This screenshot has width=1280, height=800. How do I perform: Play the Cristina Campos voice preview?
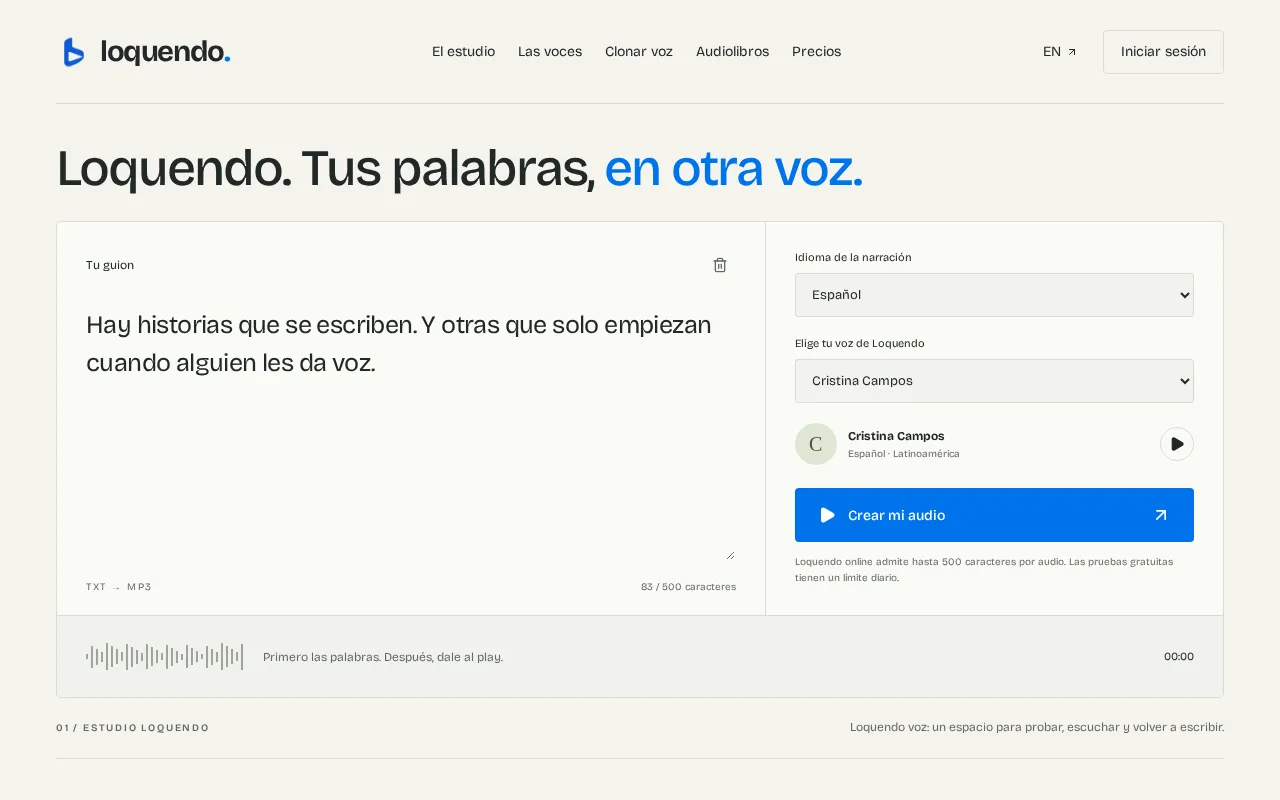(x=1177, y=444)
